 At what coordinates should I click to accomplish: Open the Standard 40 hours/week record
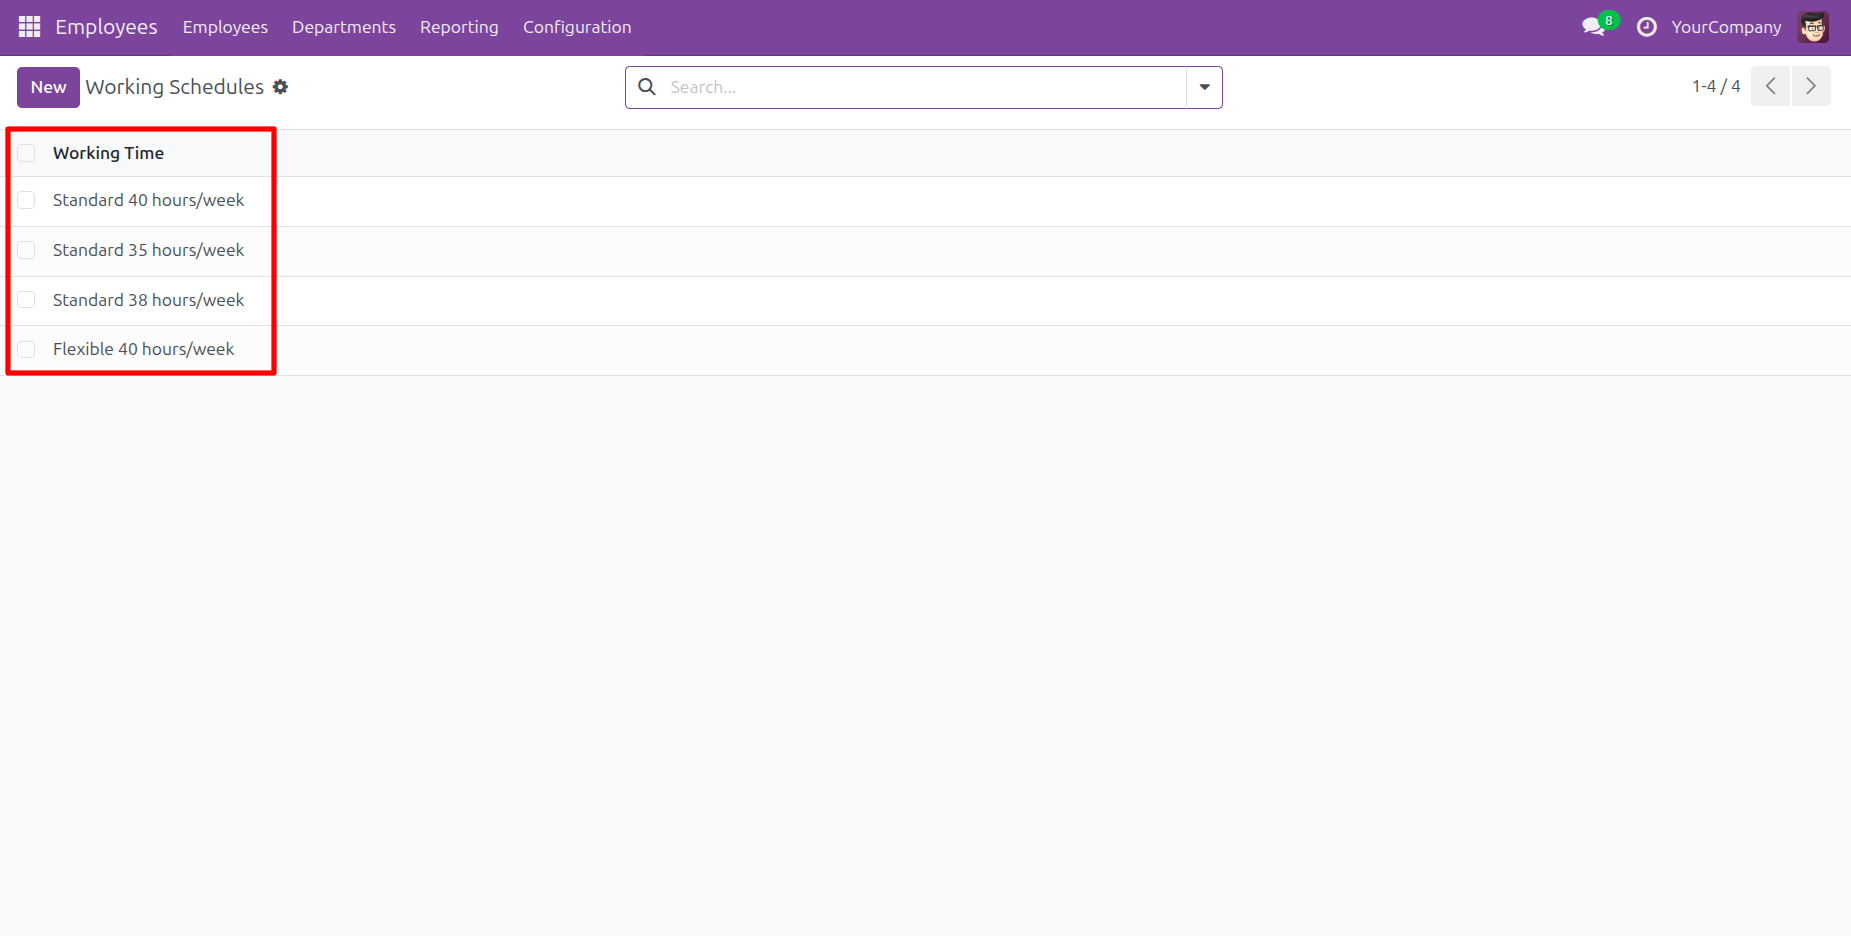click(148, 200)
